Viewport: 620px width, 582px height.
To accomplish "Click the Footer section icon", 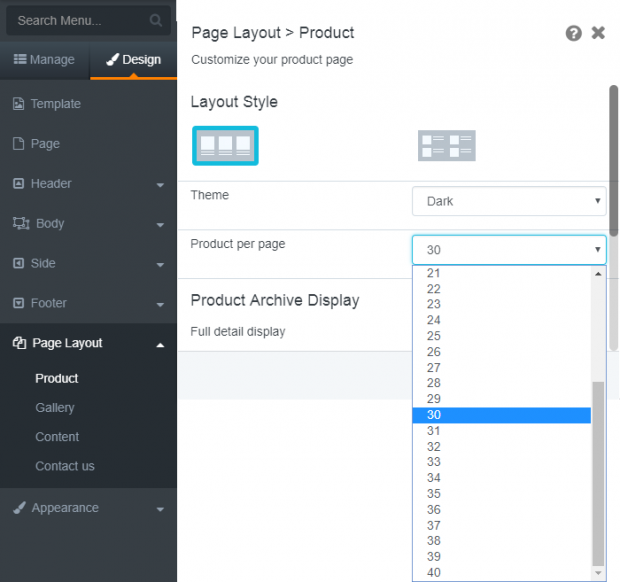I will tap(18, 303).
